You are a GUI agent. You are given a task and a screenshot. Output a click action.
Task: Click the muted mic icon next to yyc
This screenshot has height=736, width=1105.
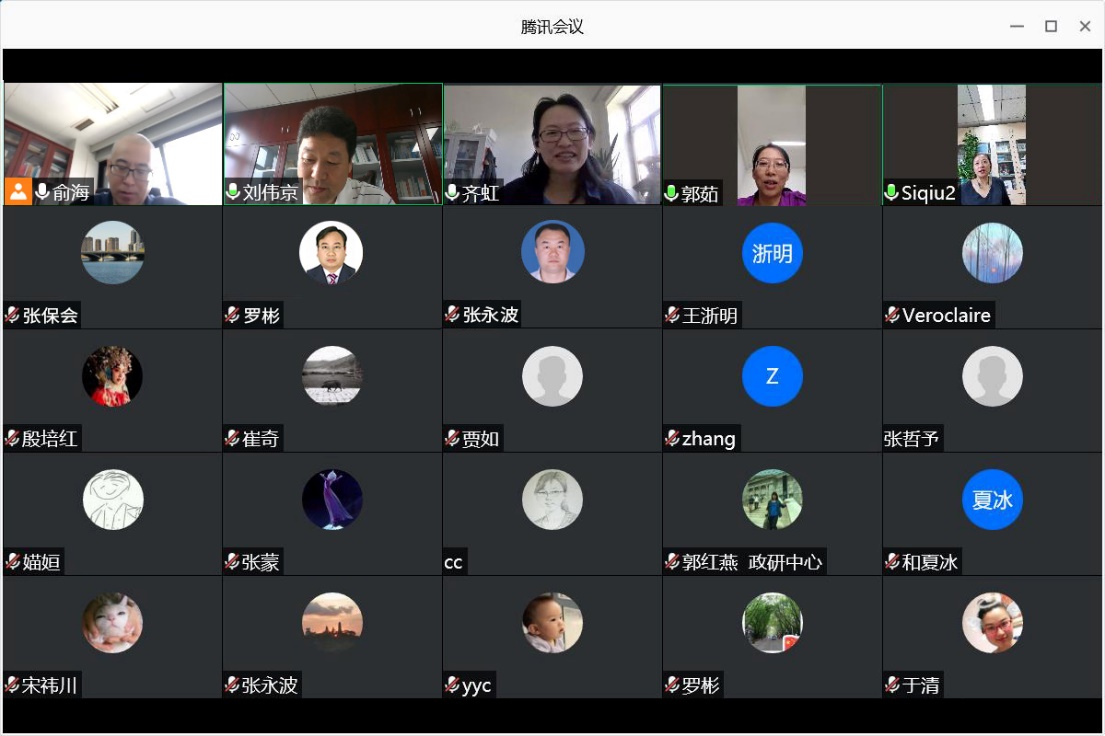pyautogui.click(x=452, y=685)
